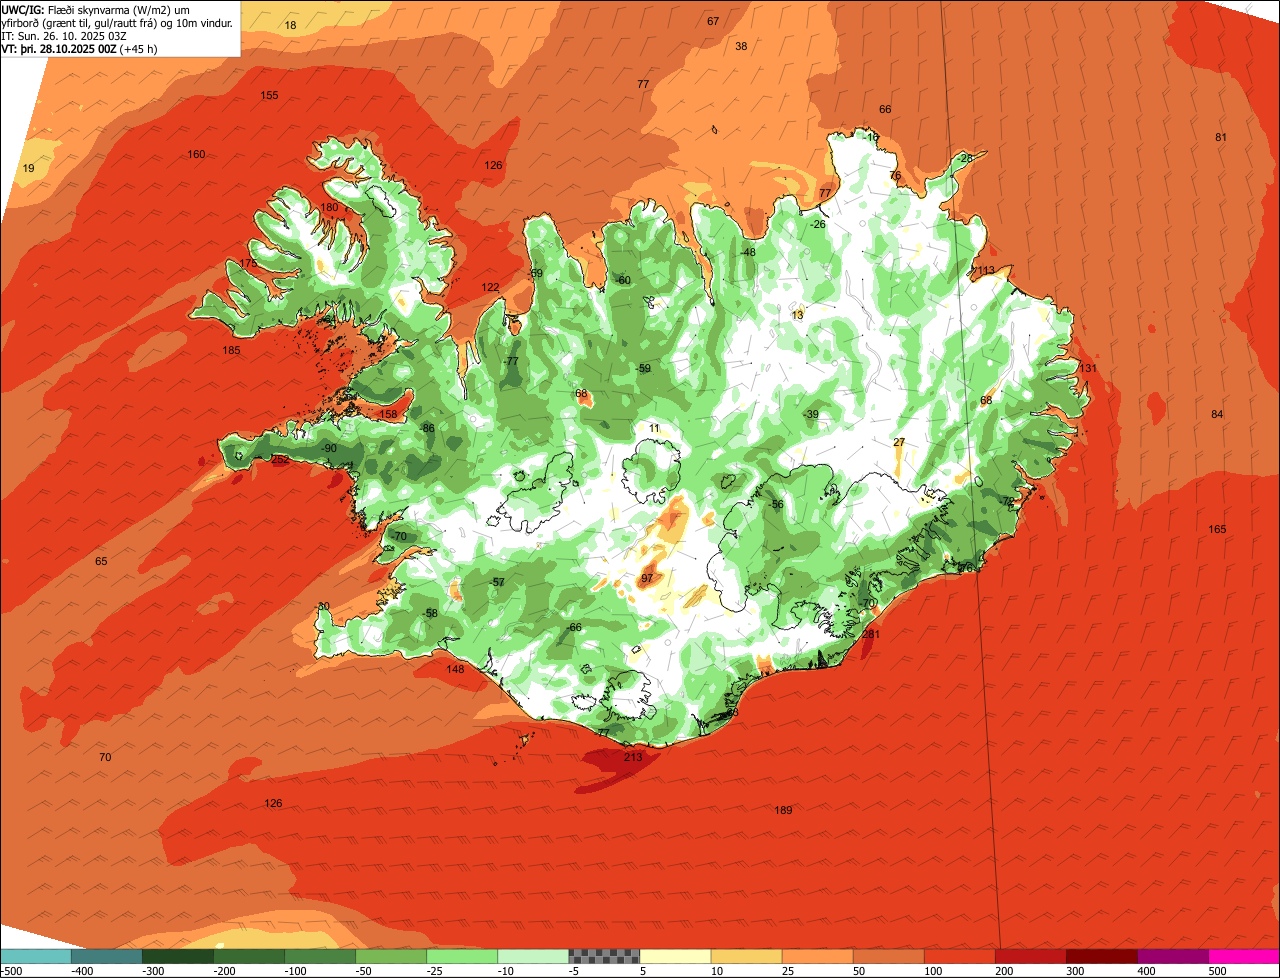Click the map value 67 at the top

(713, 22)
